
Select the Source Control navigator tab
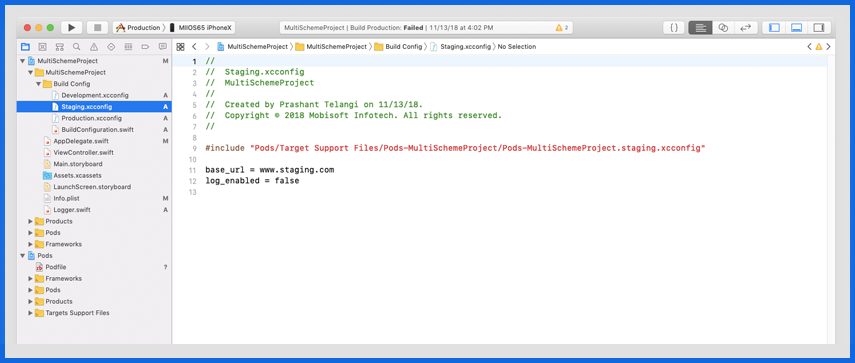click(43, 47)
